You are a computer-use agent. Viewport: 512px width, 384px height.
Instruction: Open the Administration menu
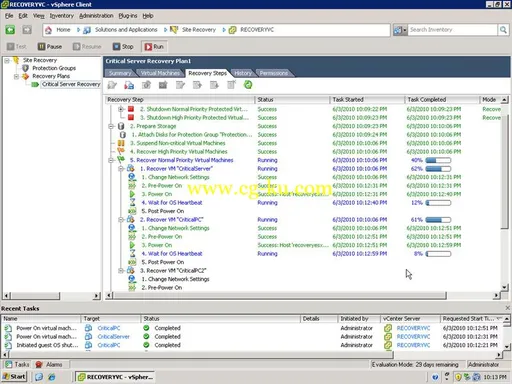click(x=96, y=16)
